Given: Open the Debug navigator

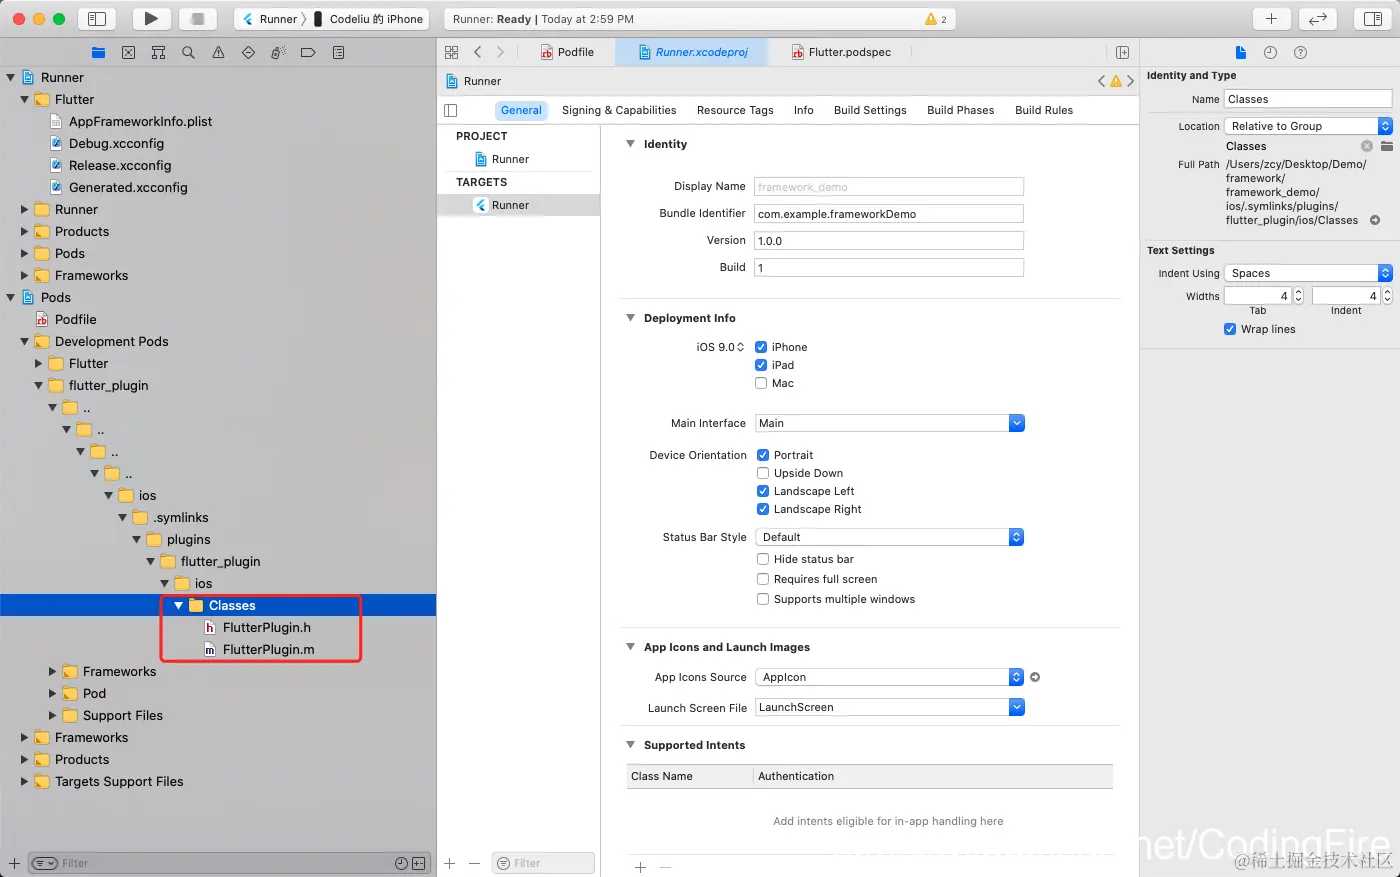Looking at the screenshot, I should coord(278,53).
